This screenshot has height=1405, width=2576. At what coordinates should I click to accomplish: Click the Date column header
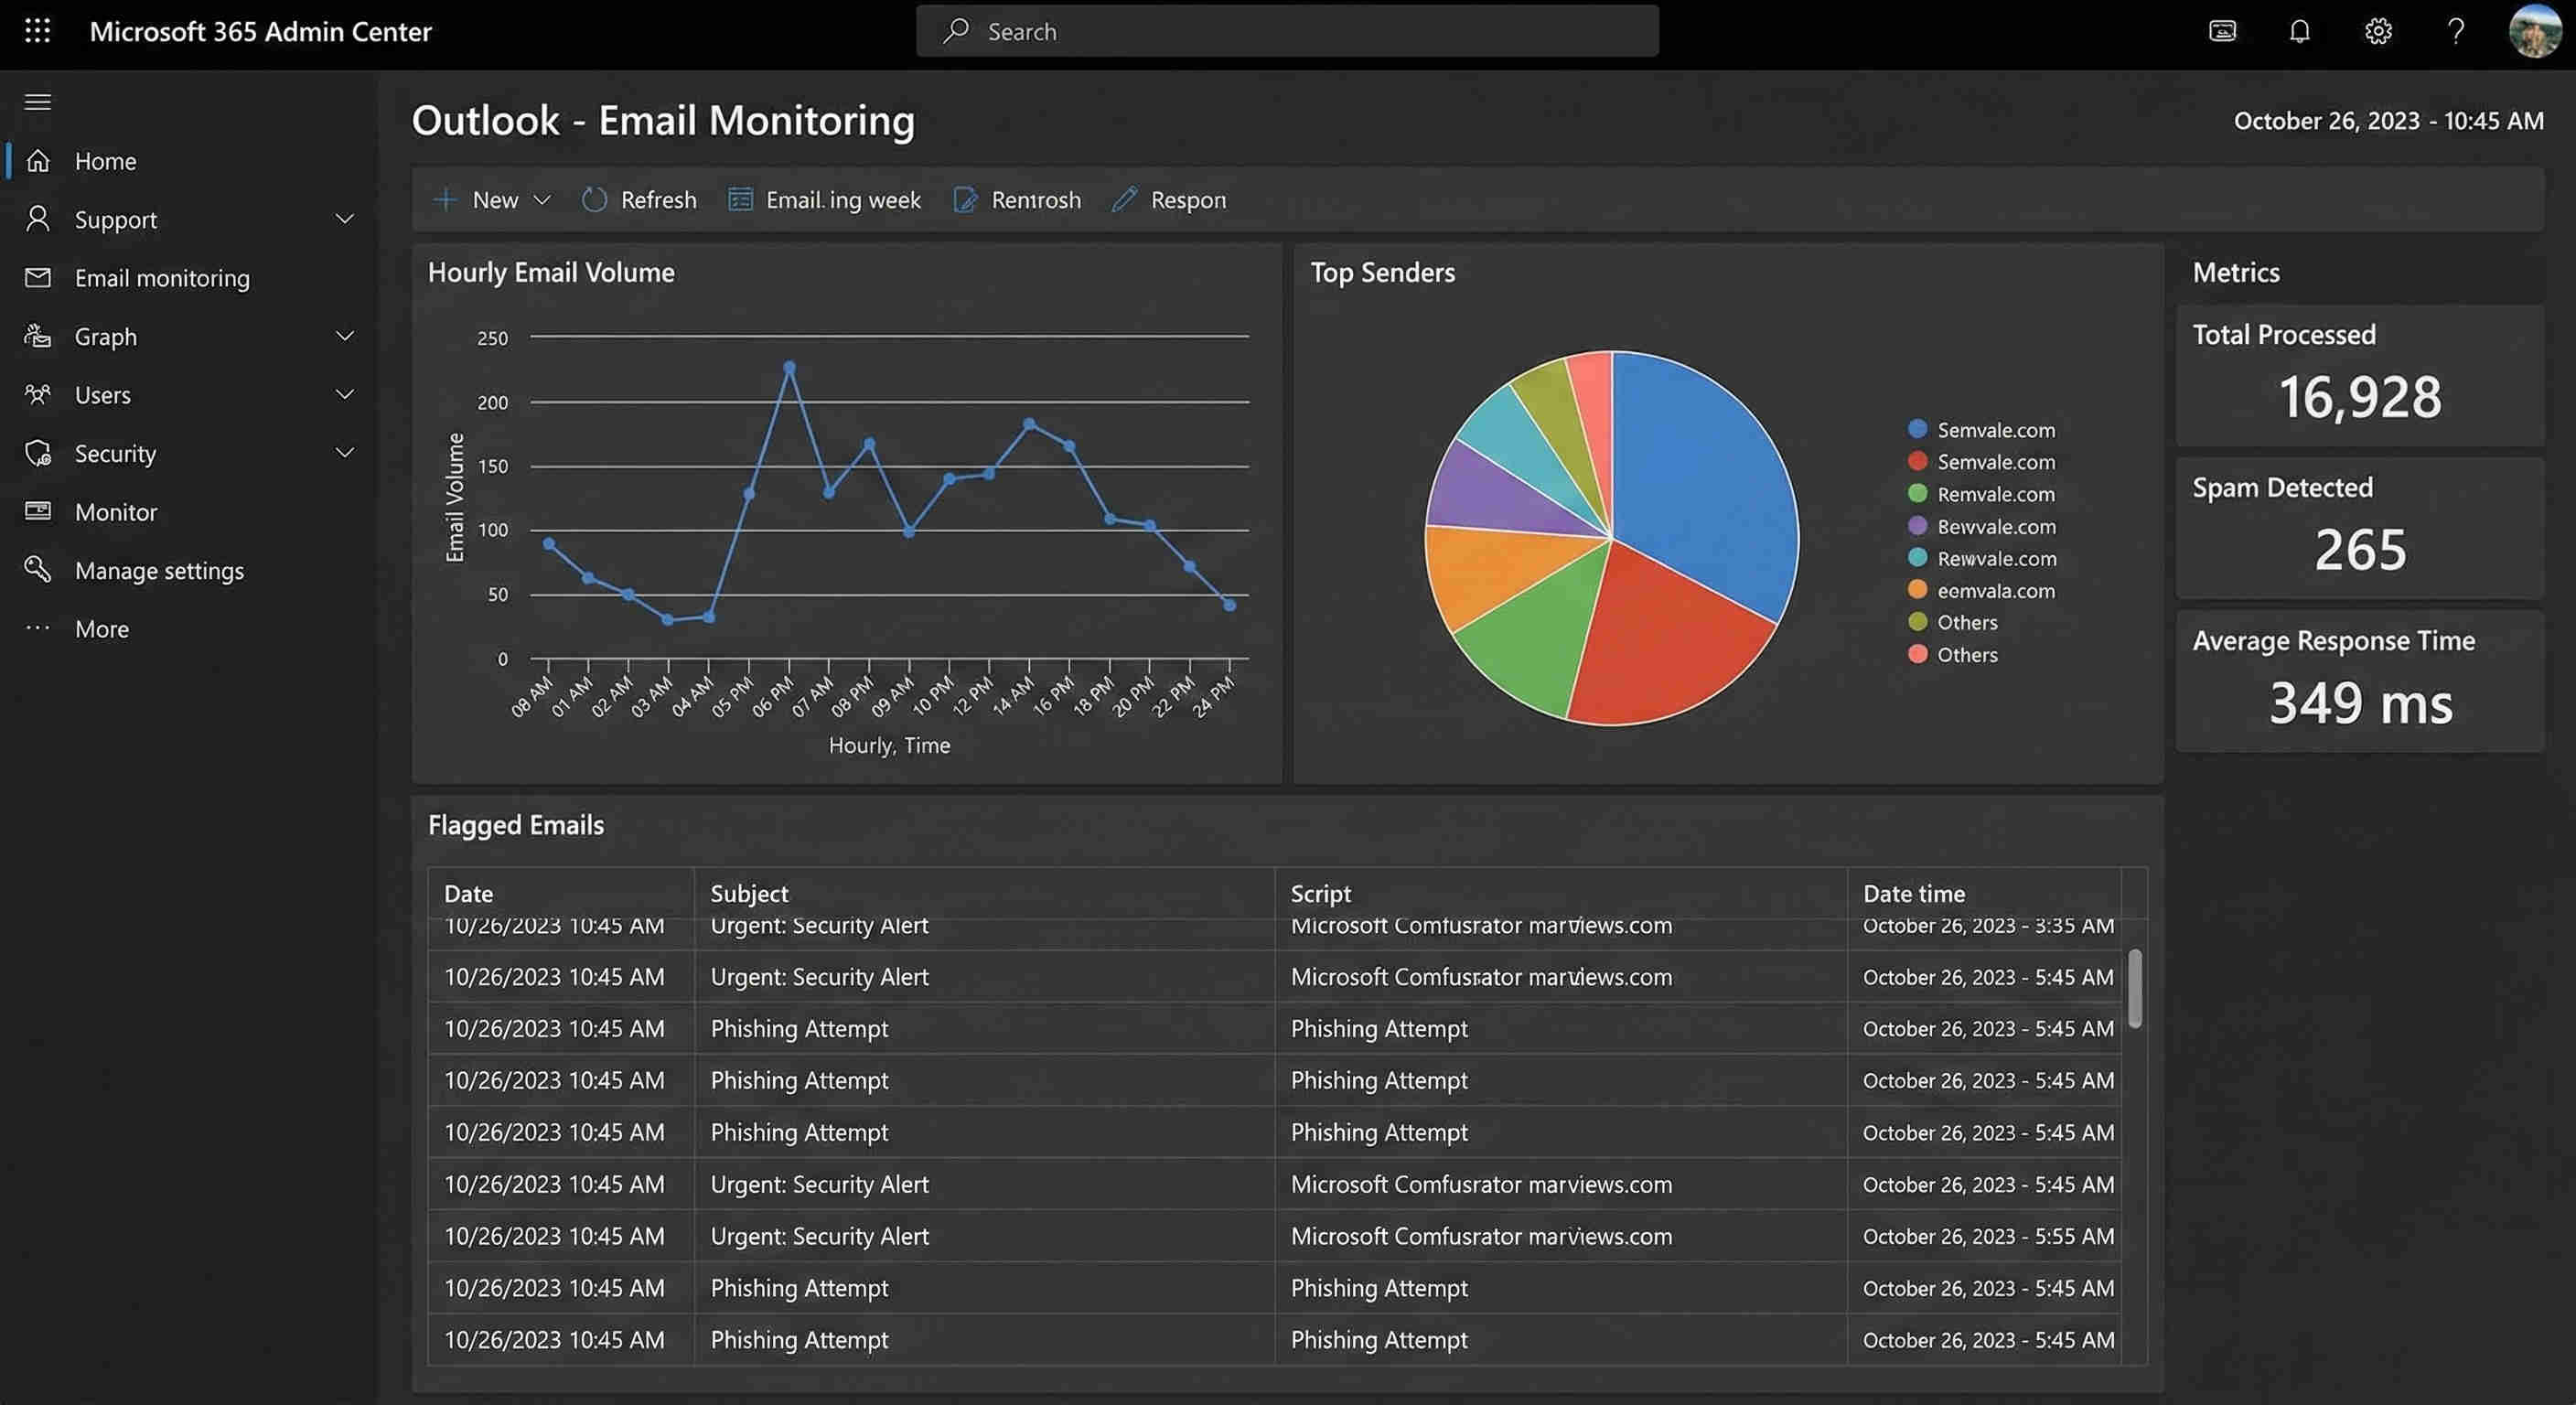pos(468,893)
